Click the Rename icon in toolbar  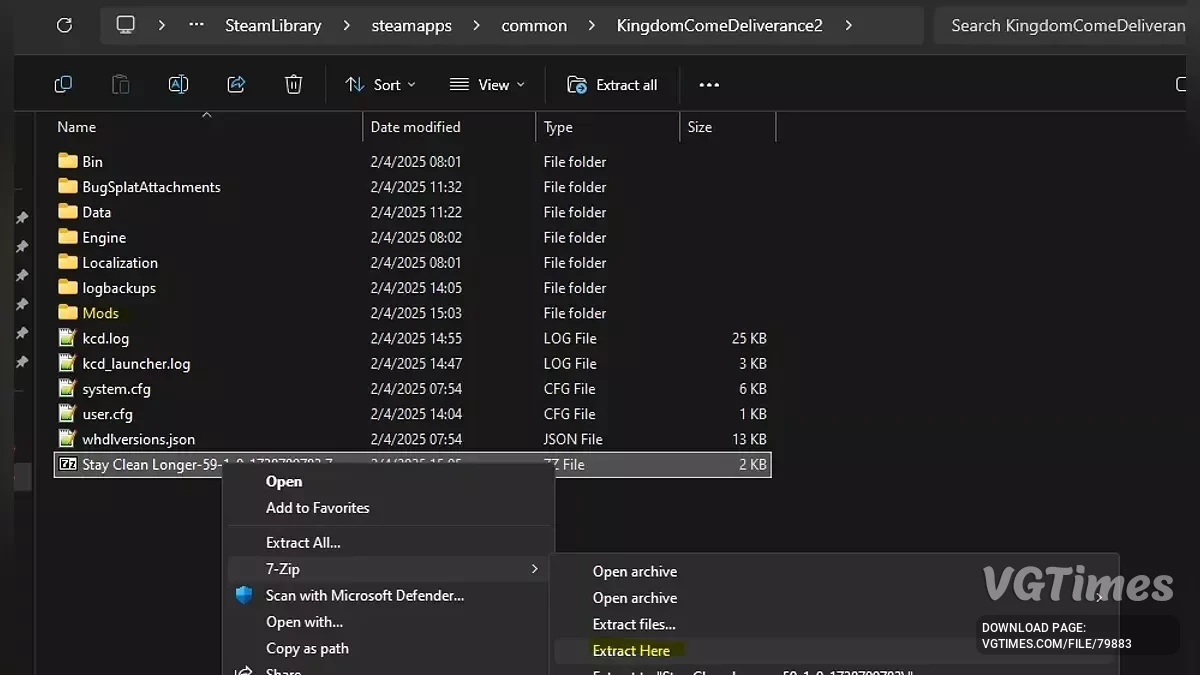tap(178, 85)
